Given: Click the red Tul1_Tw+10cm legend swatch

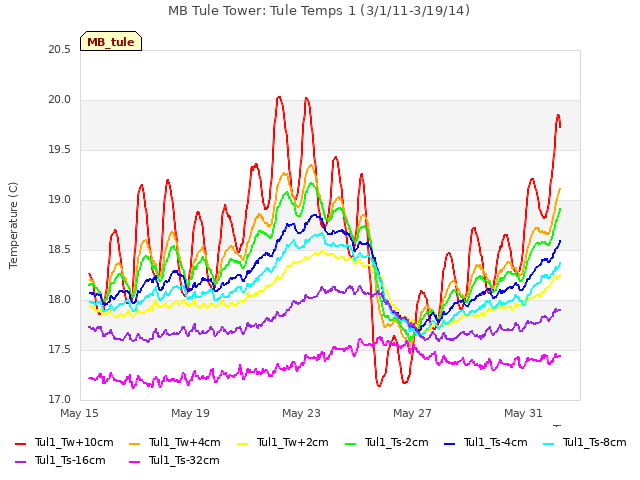Looking at the screenshot, I should coord(20,444).
